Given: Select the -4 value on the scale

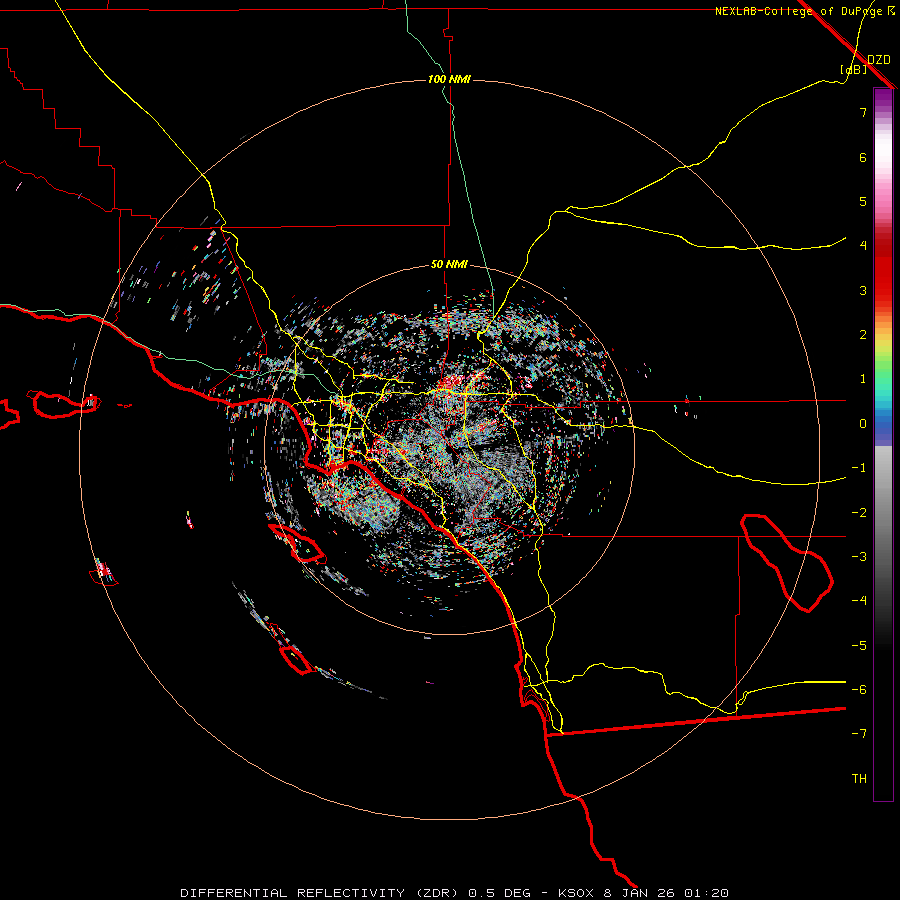Looking at the screenshot, I should pyautogui.click(x=859, y=601).
